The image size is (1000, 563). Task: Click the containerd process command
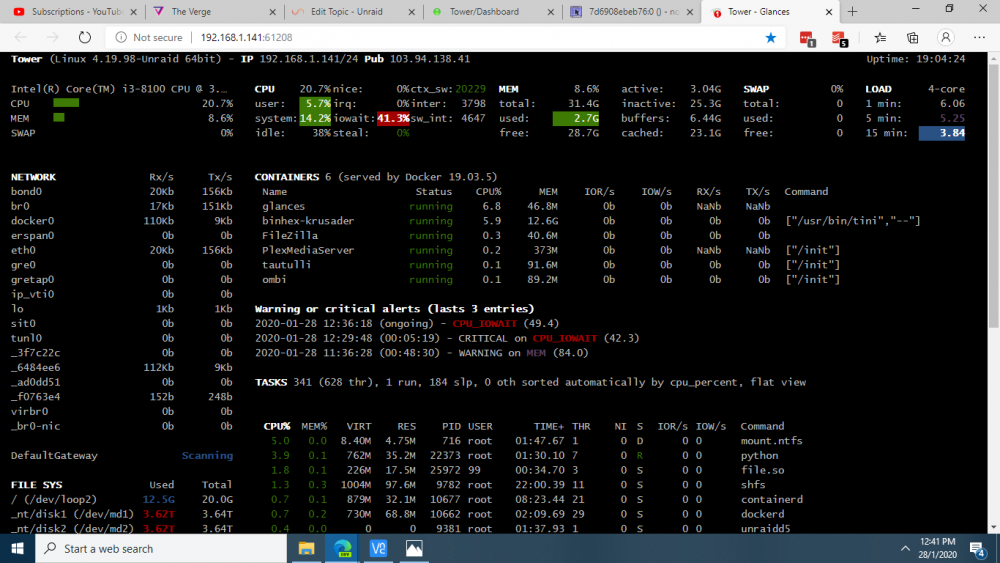click(771, 499)
